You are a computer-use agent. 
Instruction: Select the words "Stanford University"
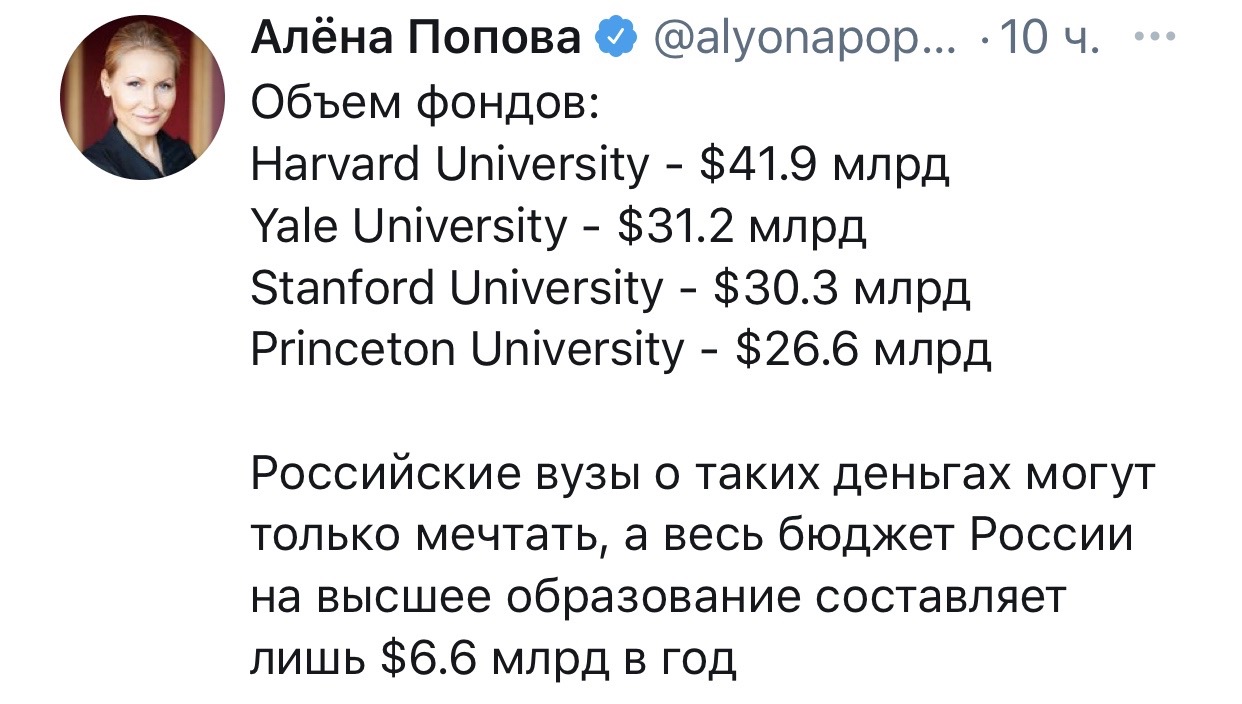click(x=455, y=290)
